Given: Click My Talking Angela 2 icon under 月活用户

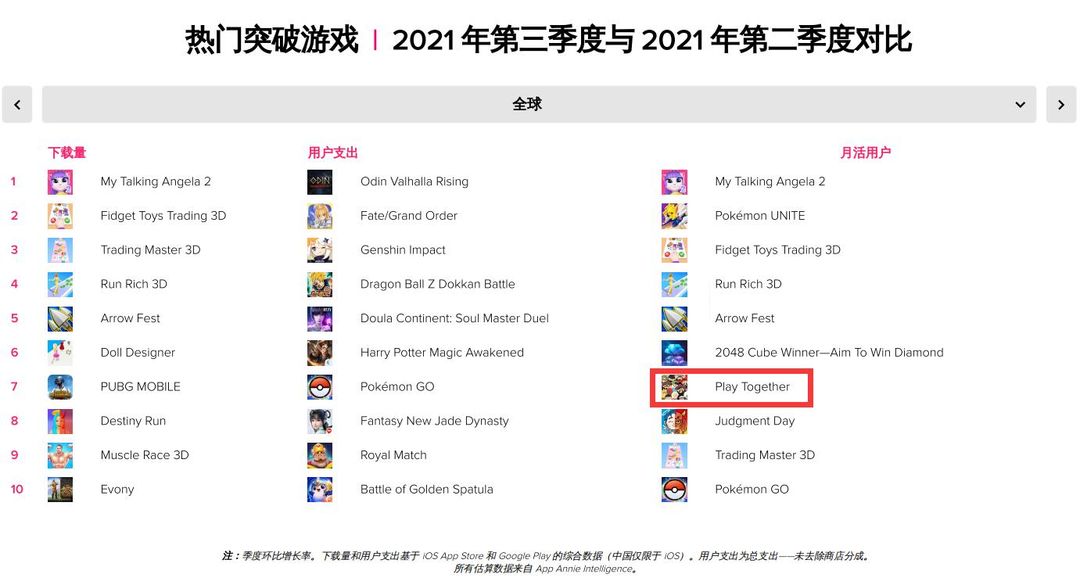Looking at the screenshot, I should 674,182.
